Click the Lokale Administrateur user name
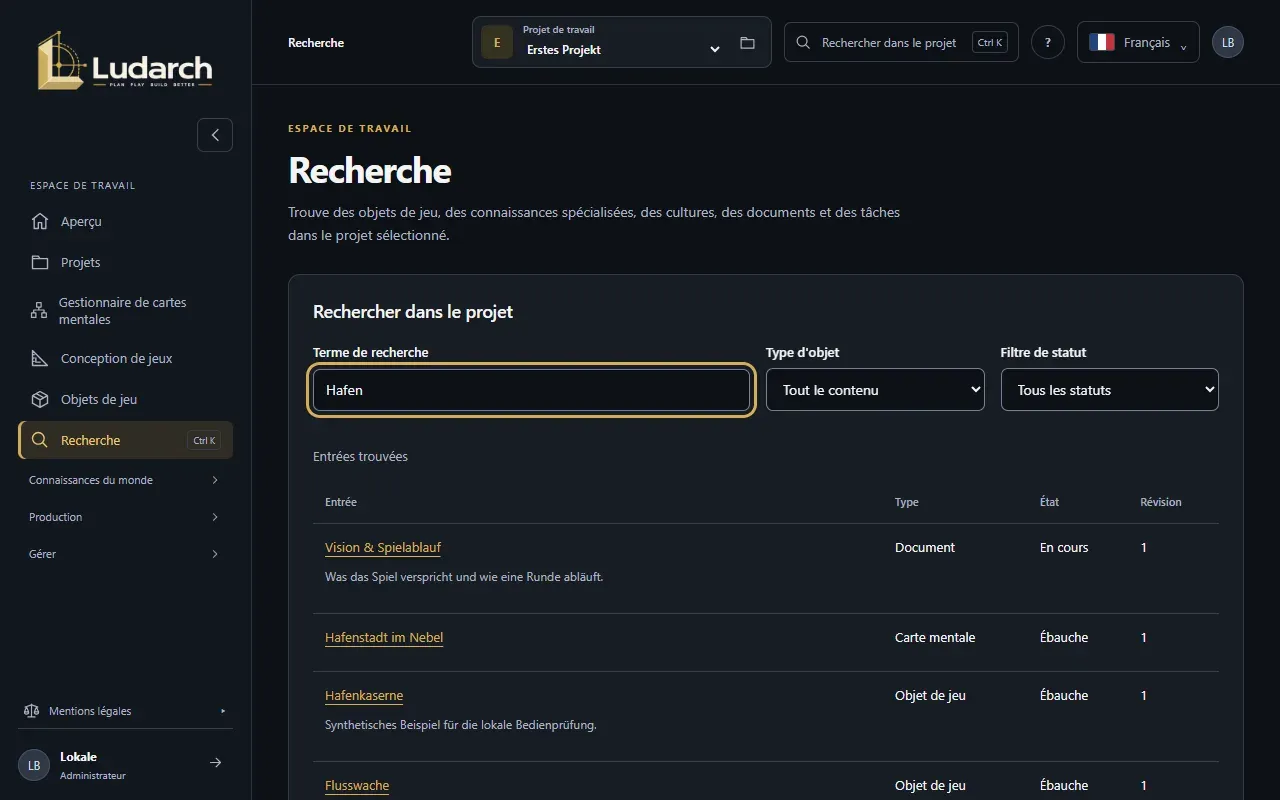Image resolution: width=1280 pixels, height=800 pixels. (93, 765)
